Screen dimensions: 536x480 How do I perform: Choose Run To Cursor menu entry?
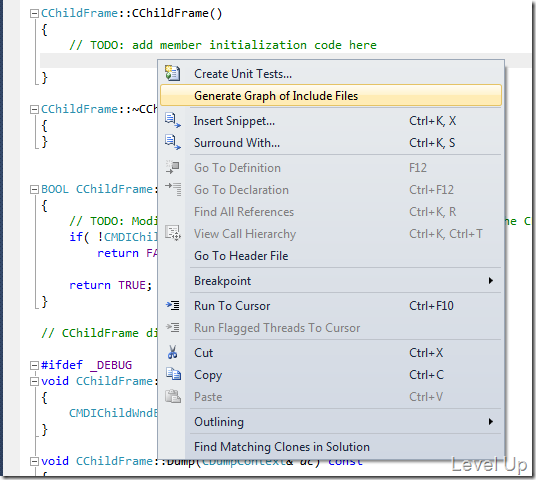331,306
